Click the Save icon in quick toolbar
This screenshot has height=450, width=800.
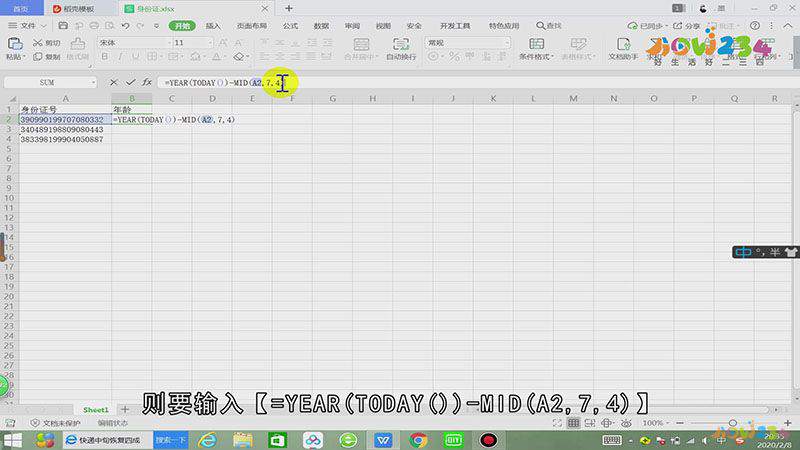[x=63, y=26]
